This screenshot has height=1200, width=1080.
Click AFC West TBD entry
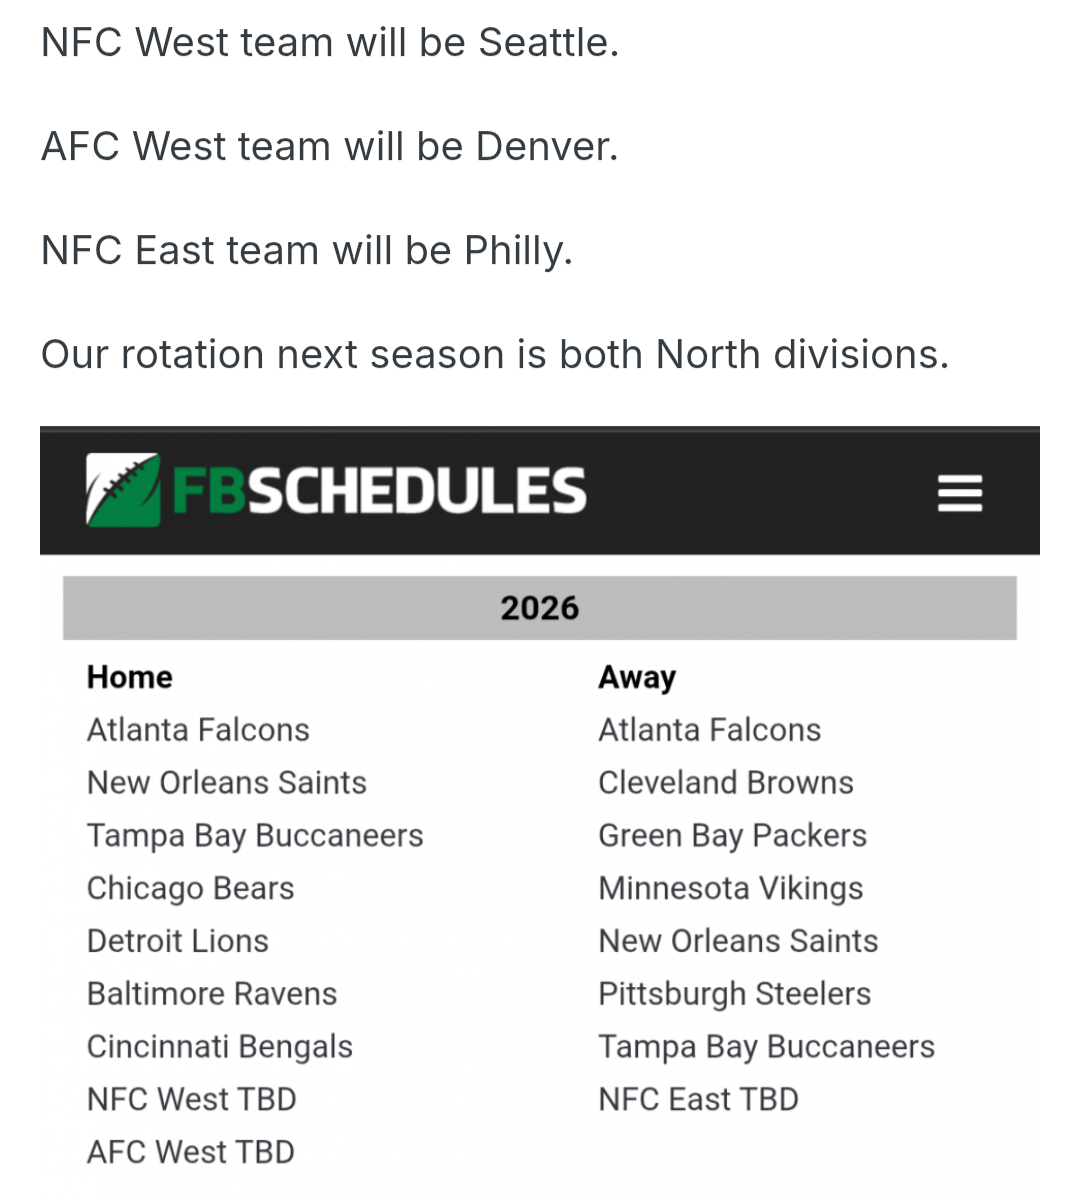tap(191, 1152)
